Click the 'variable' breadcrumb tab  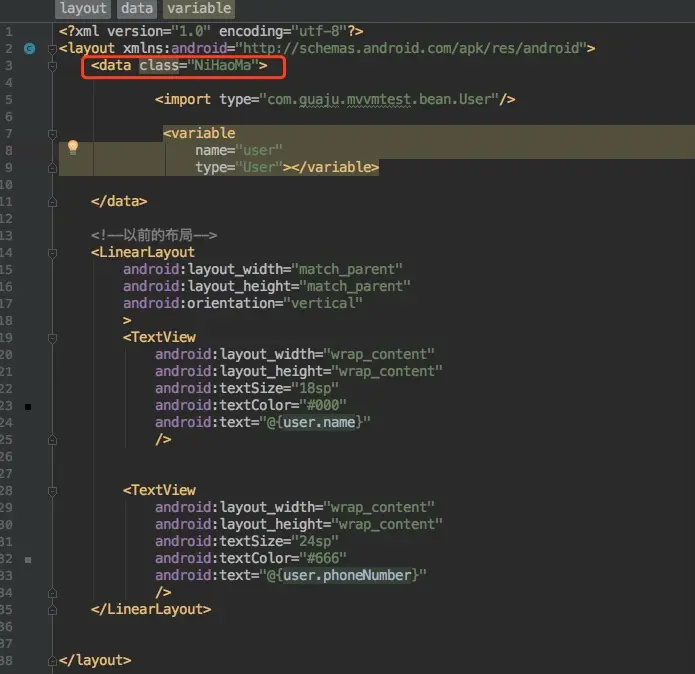[199, 8]
